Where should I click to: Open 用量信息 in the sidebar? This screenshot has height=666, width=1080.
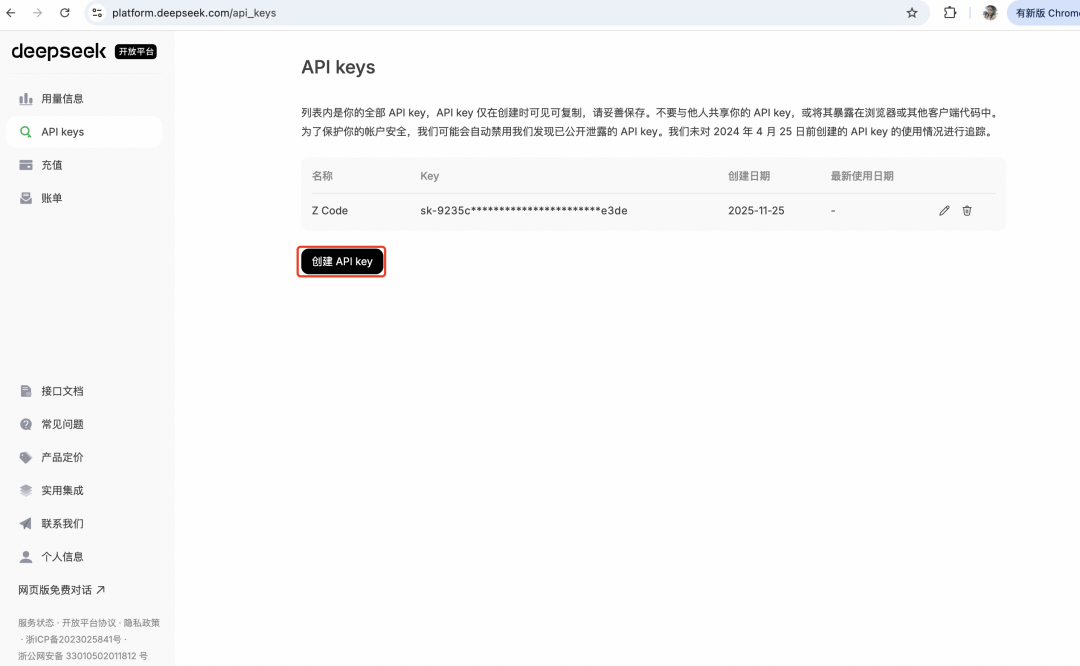[84, 98]
